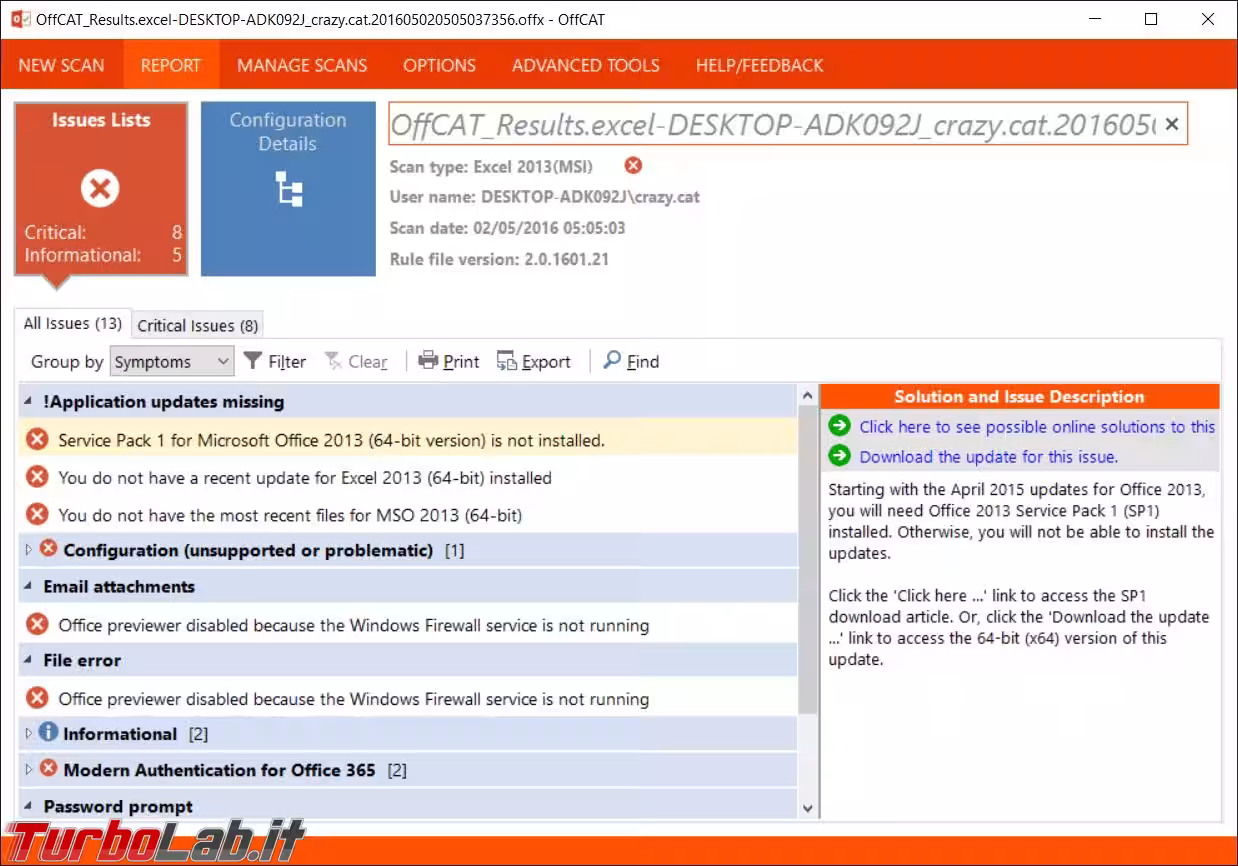Click the Find magnifier icon

coord(612,361)
